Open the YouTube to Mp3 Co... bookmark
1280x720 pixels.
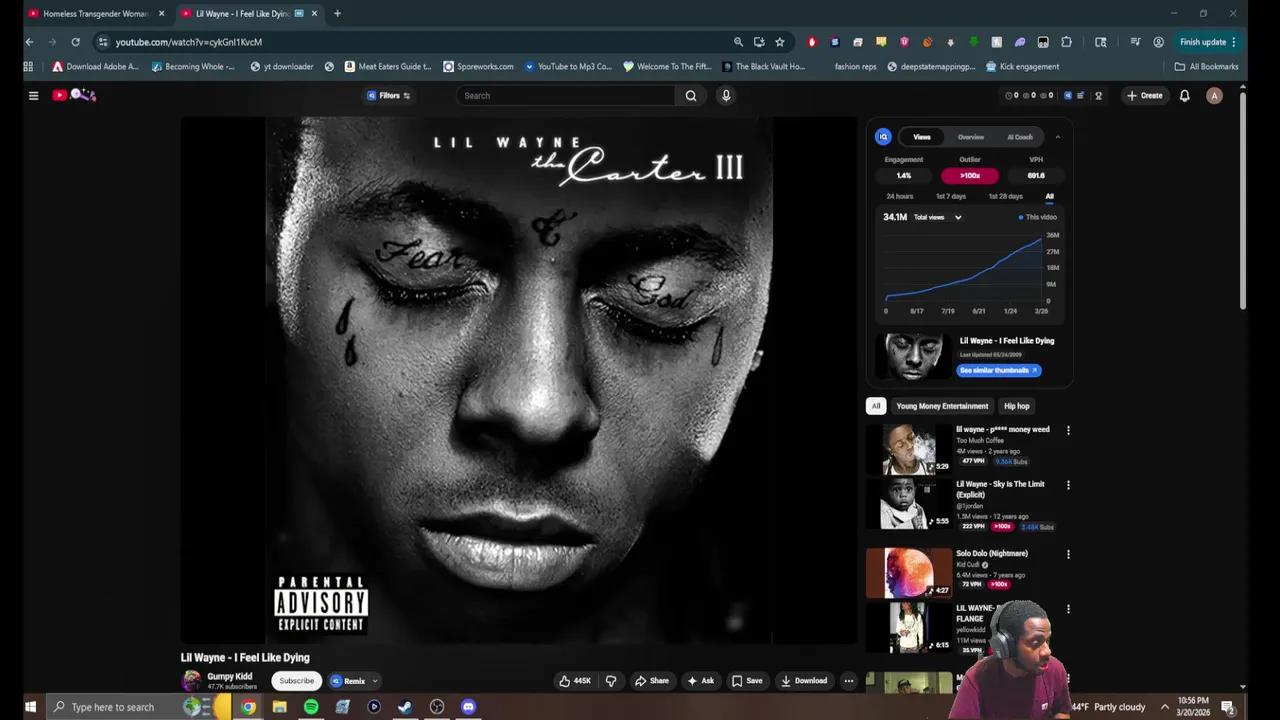tap(568, 67)
